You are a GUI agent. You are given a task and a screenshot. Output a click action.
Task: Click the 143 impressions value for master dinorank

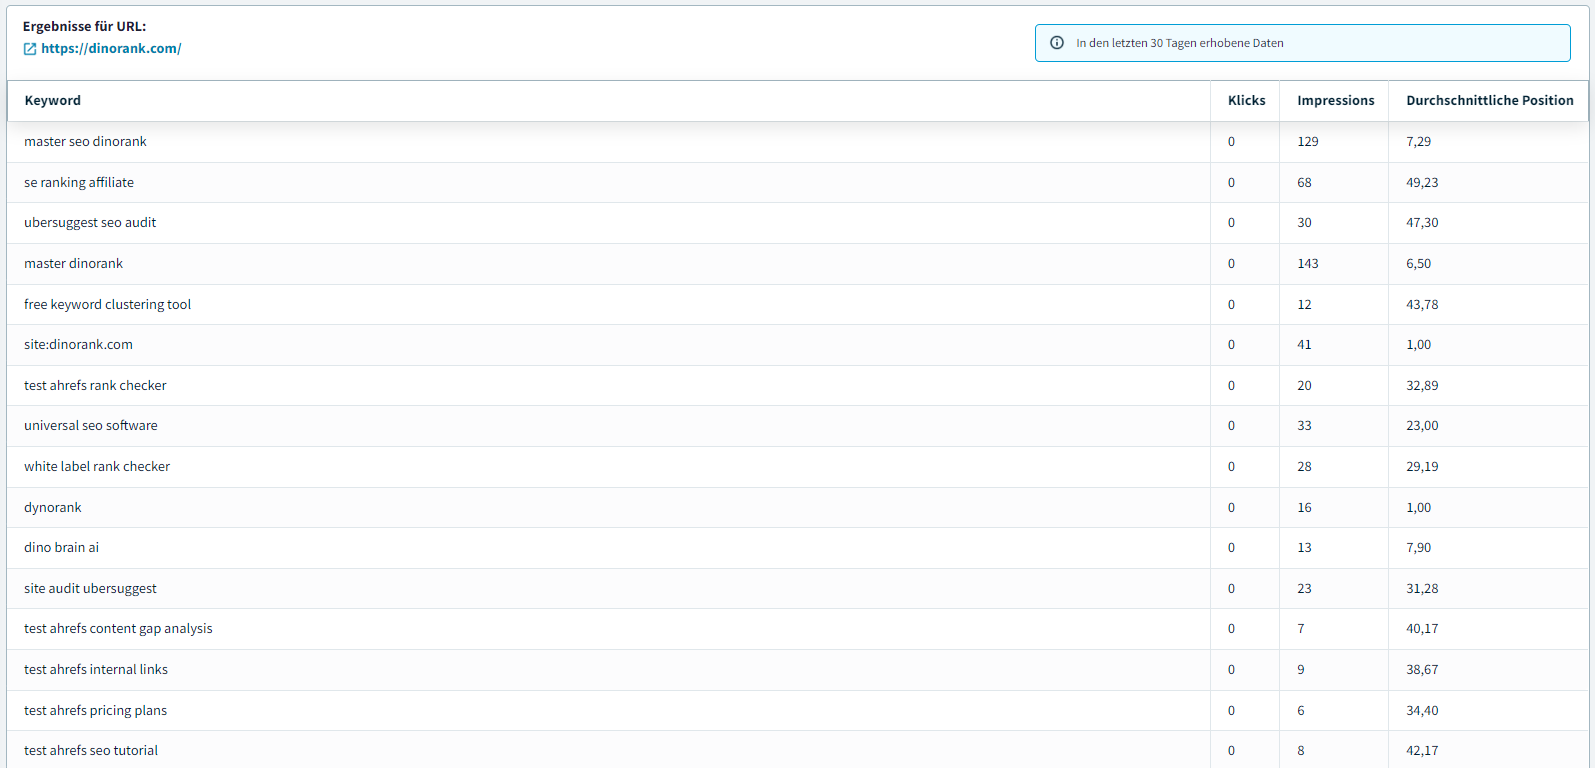(1307, 264)
